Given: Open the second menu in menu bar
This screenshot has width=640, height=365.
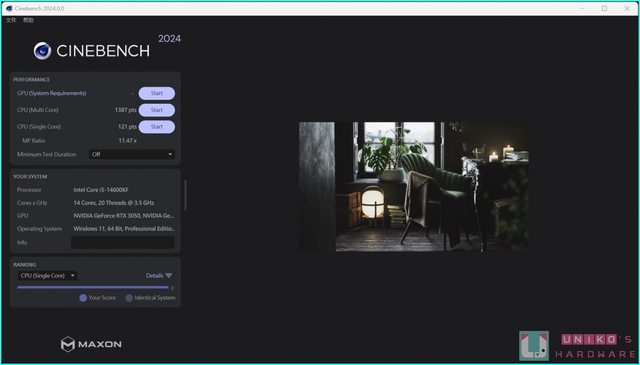Looking at the screenshot, I should (x=28, y=20).
